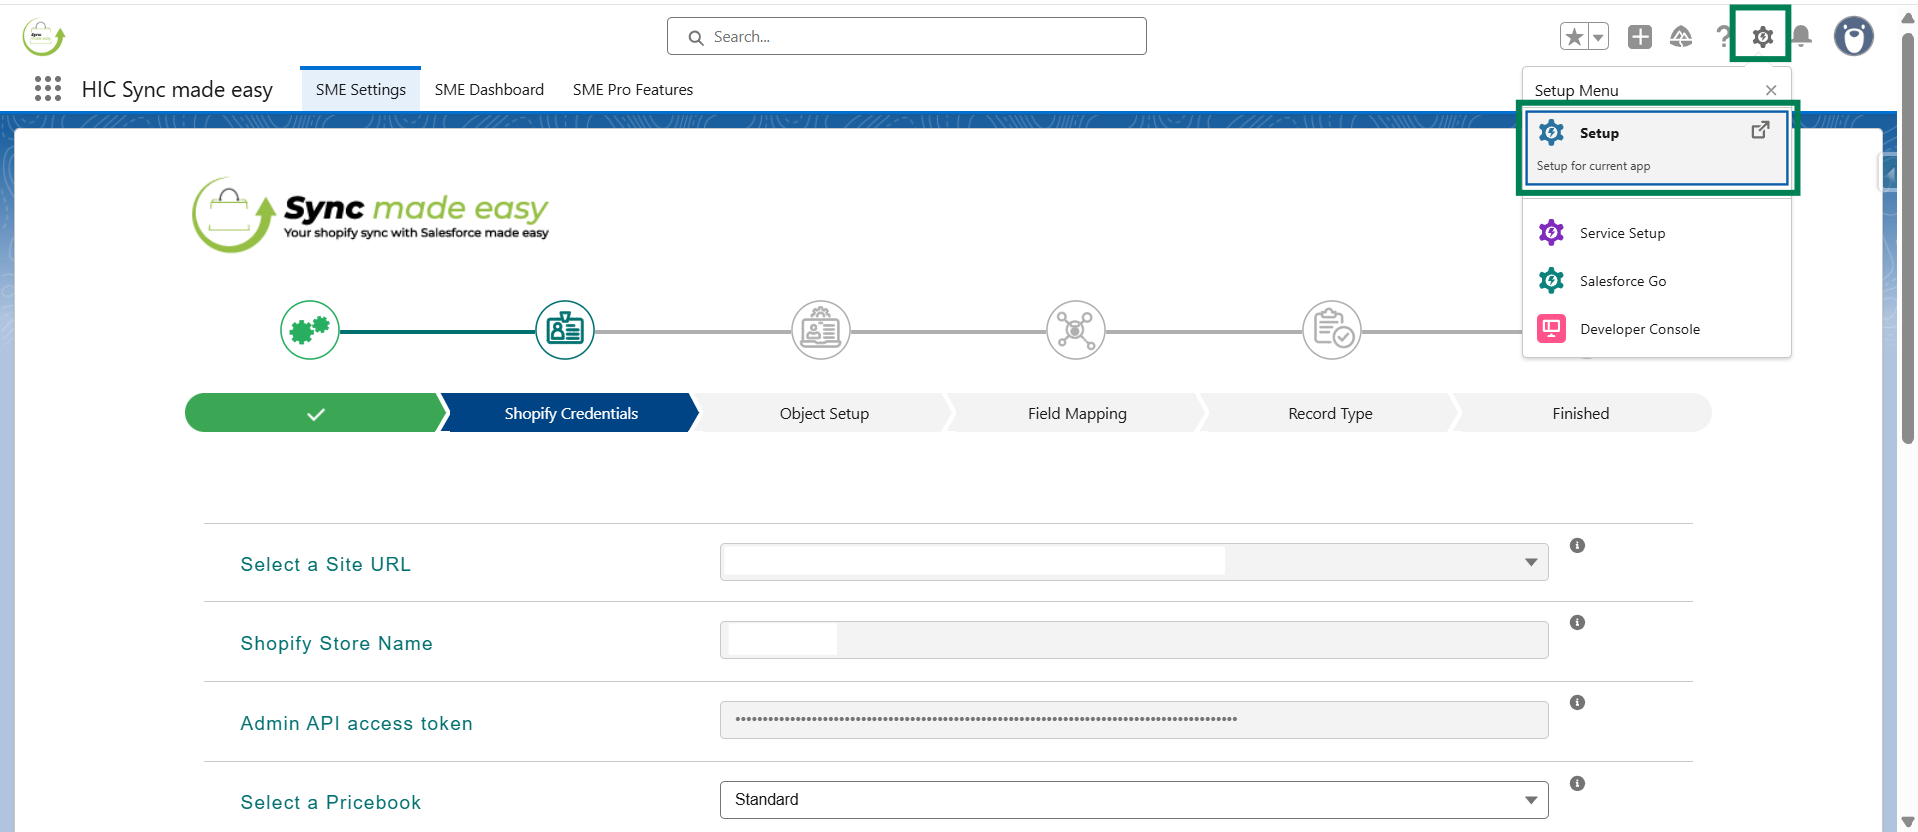Click the Object Setup step circle icon
Screen dimensions: 1918x832
click(820, 330)
